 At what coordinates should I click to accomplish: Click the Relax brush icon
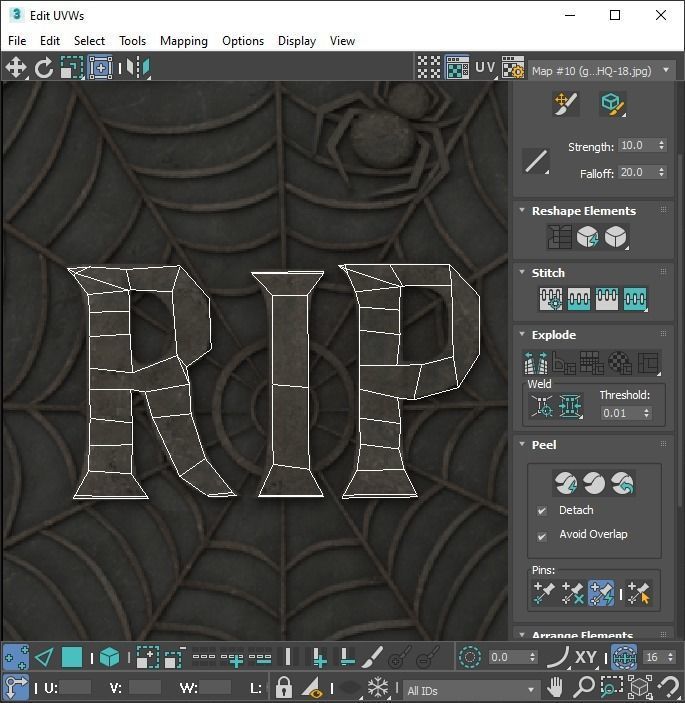click(x=613, y=104)
